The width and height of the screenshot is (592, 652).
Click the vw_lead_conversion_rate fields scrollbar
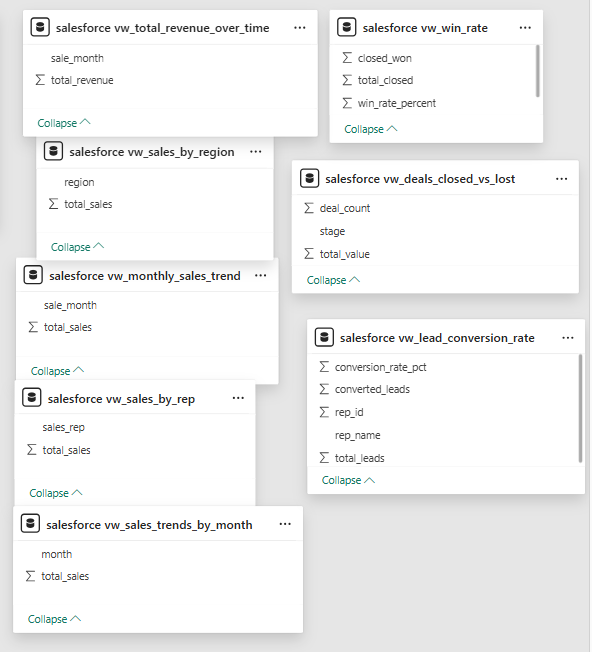580,408
